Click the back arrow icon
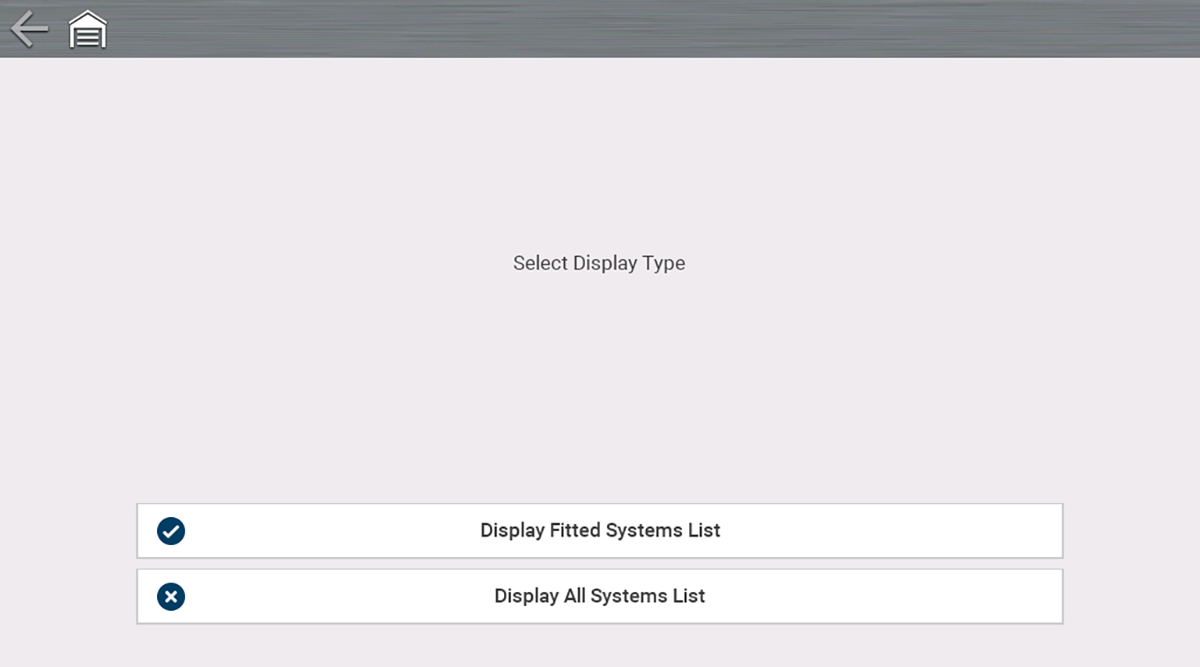Viewport: 1200px width, 667px height. (x=29, y=30)
